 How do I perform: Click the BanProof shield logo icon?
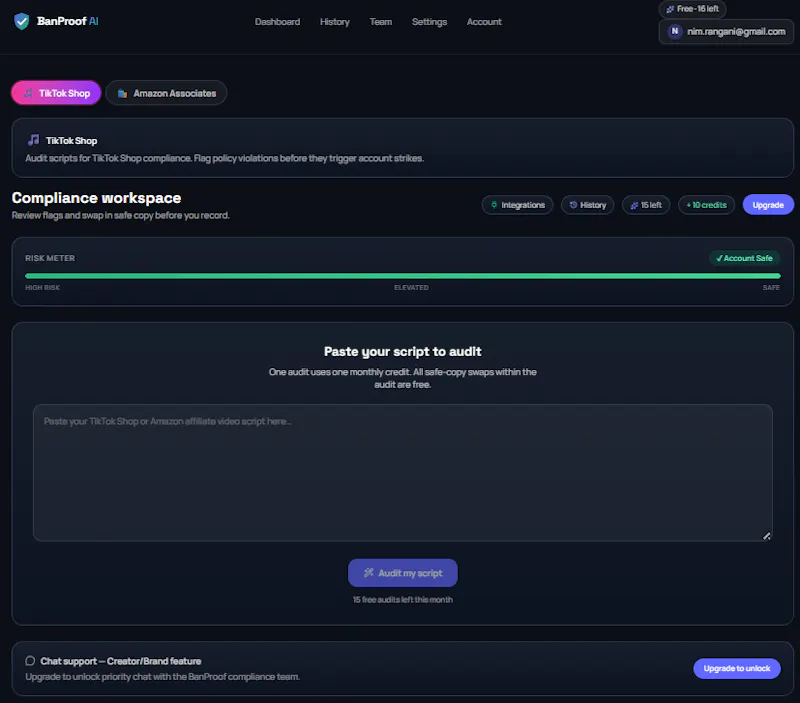pos(21,21)
